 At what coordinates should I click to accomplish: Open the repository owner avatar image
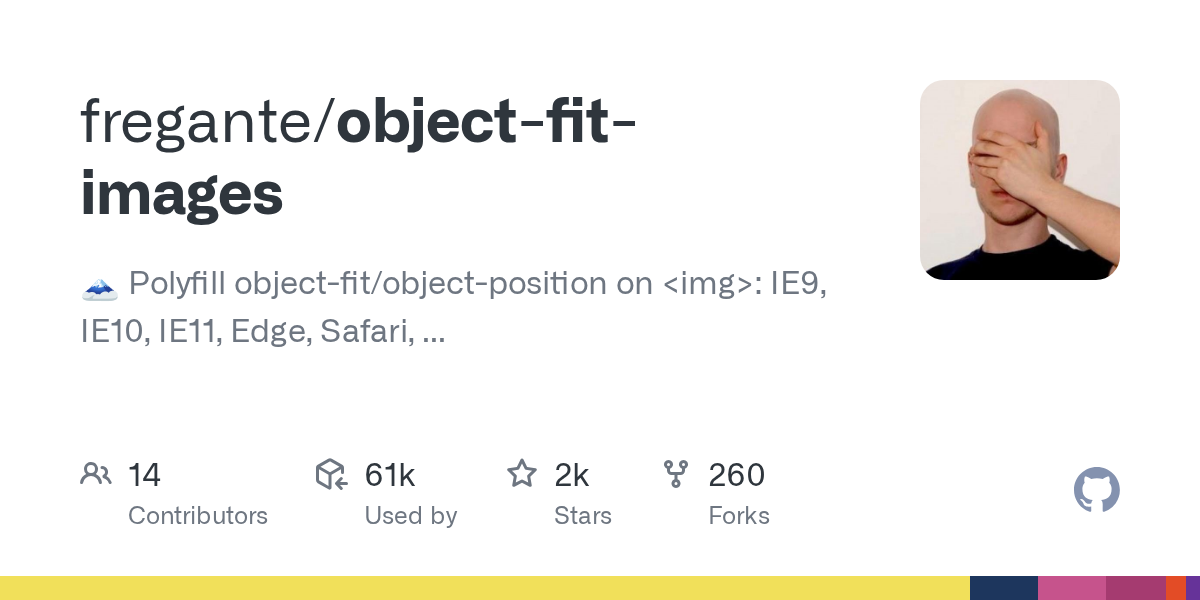[x=1019, y=180]
